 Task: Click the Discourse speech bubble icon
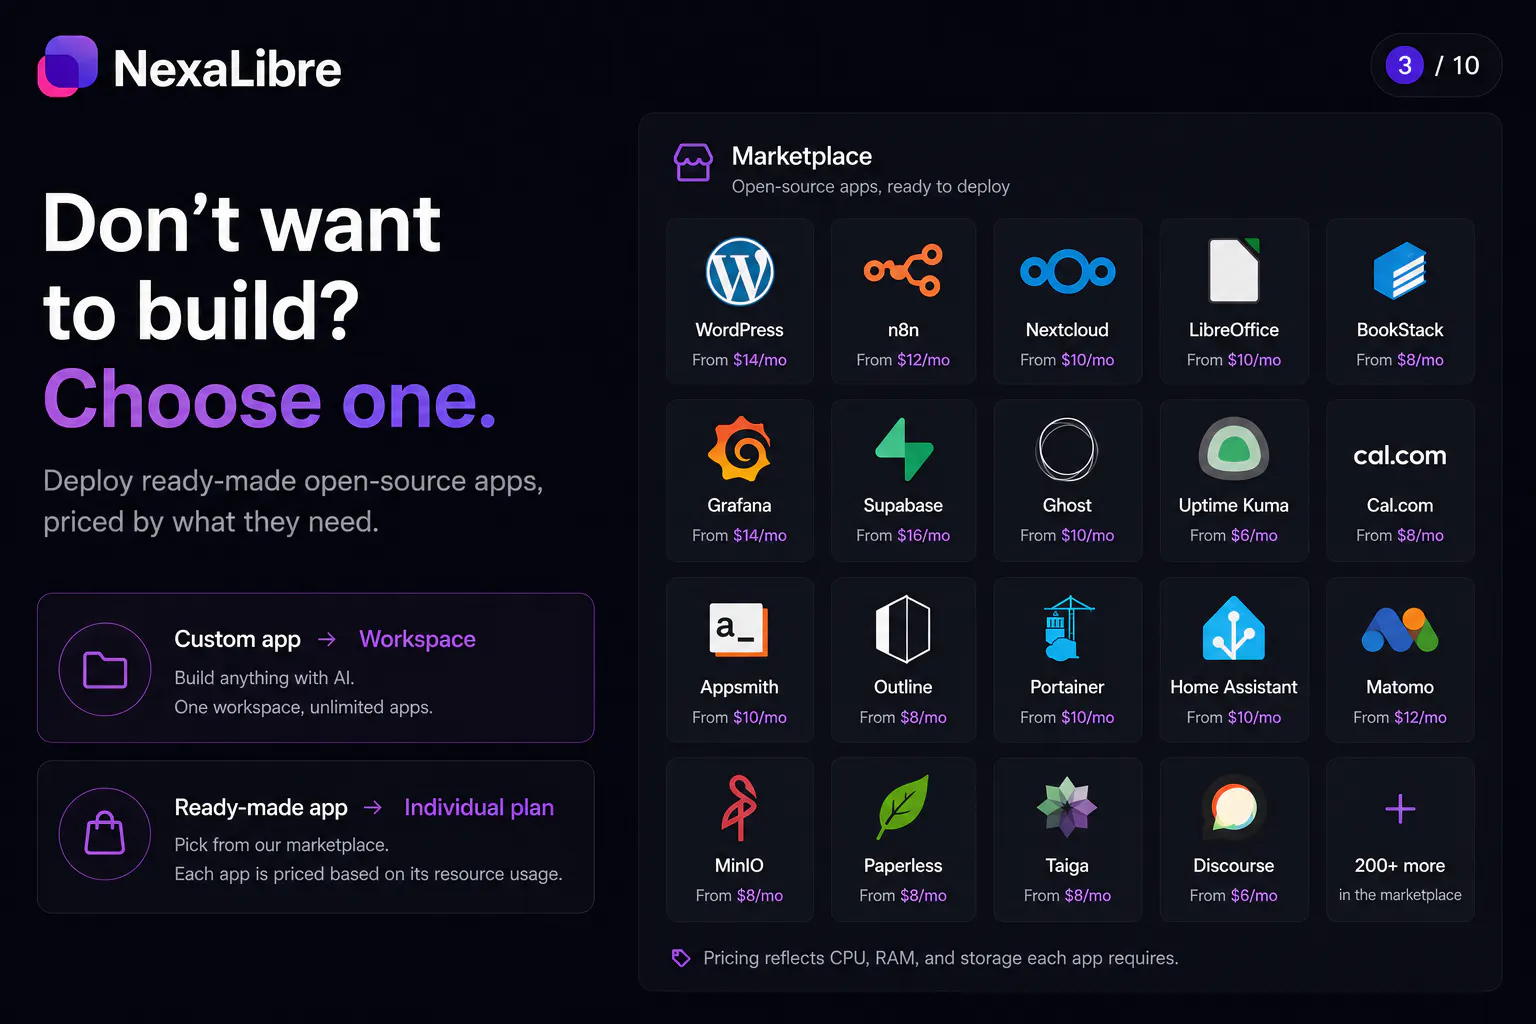click(1234, 808)
